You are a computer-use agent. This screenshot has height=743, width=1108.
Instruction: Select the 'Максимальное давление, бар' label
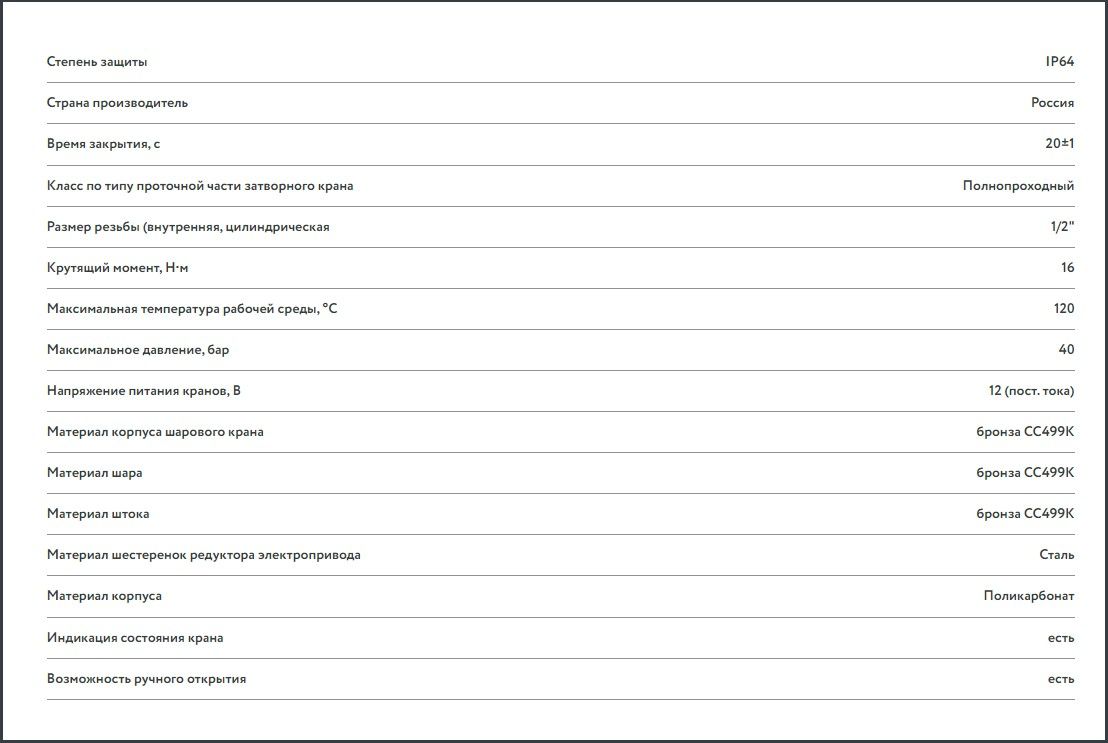coord(131,350)
